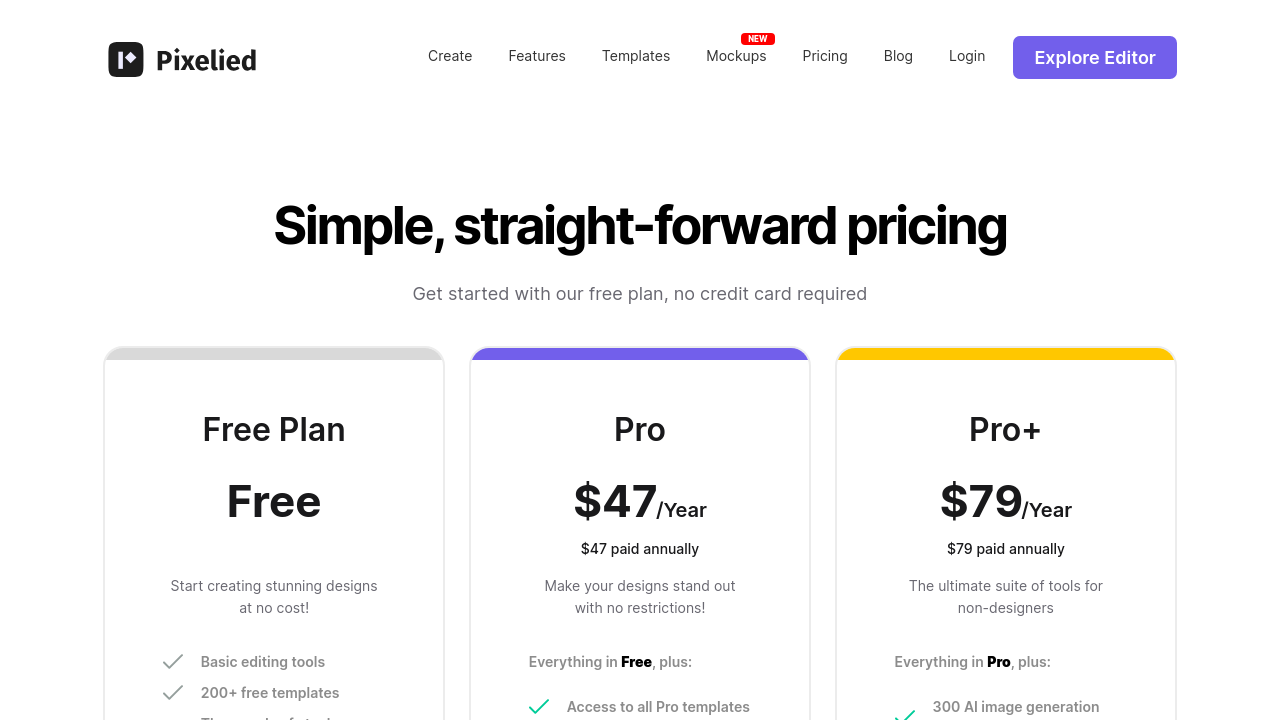Click the yellow bar atop the Pro+ card

click(x=1006, y=354)
